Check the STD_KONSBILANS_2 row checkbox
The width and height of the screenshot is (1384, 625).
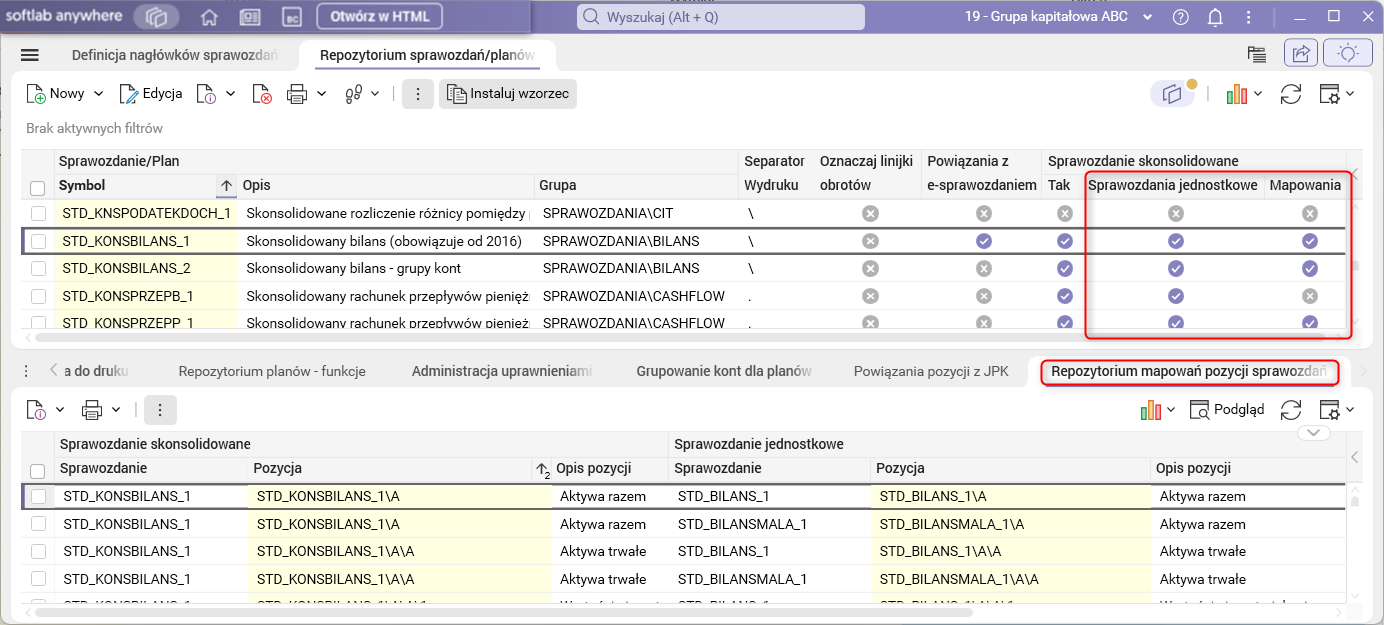(38, 268)
